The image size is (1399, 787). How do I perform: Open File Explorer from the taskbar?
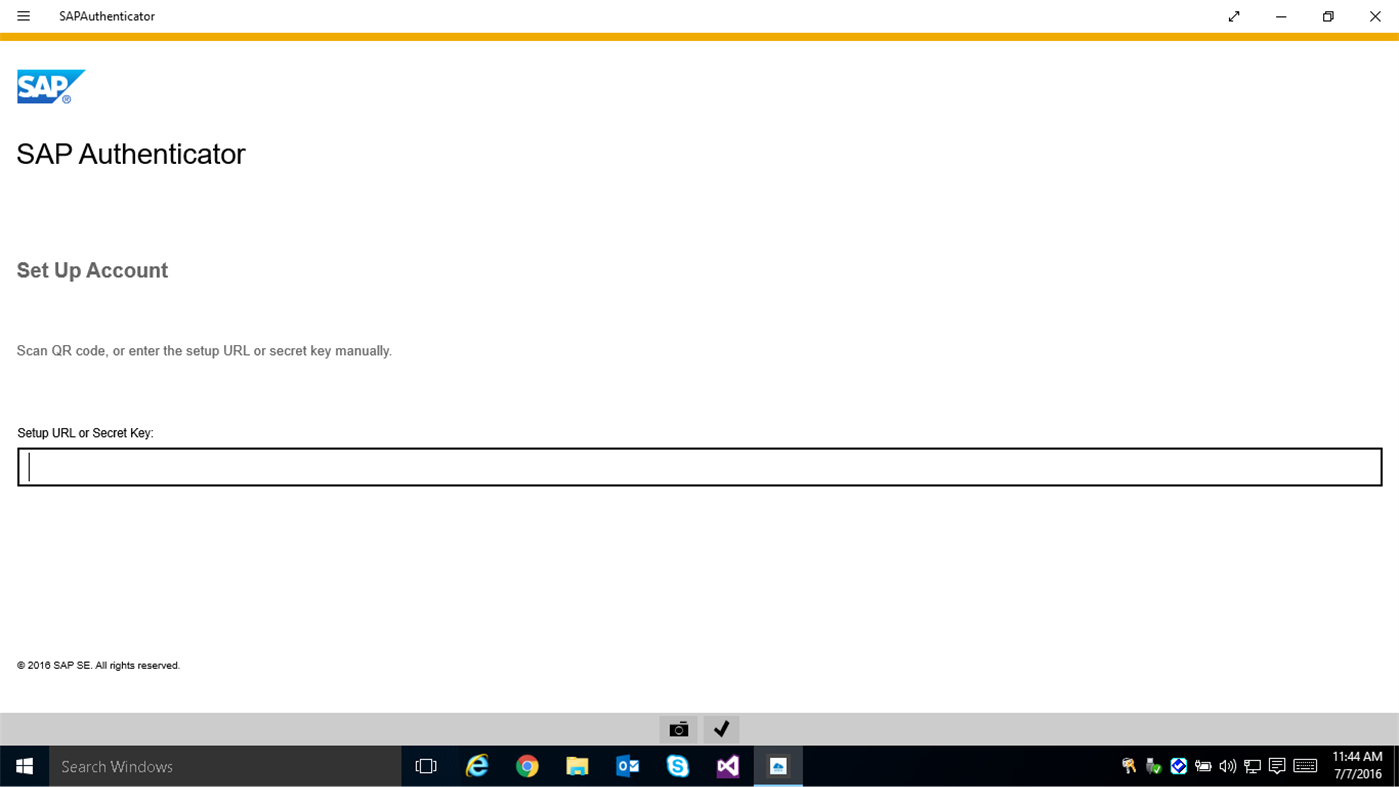pyautogui.click(x=577, y=766)
